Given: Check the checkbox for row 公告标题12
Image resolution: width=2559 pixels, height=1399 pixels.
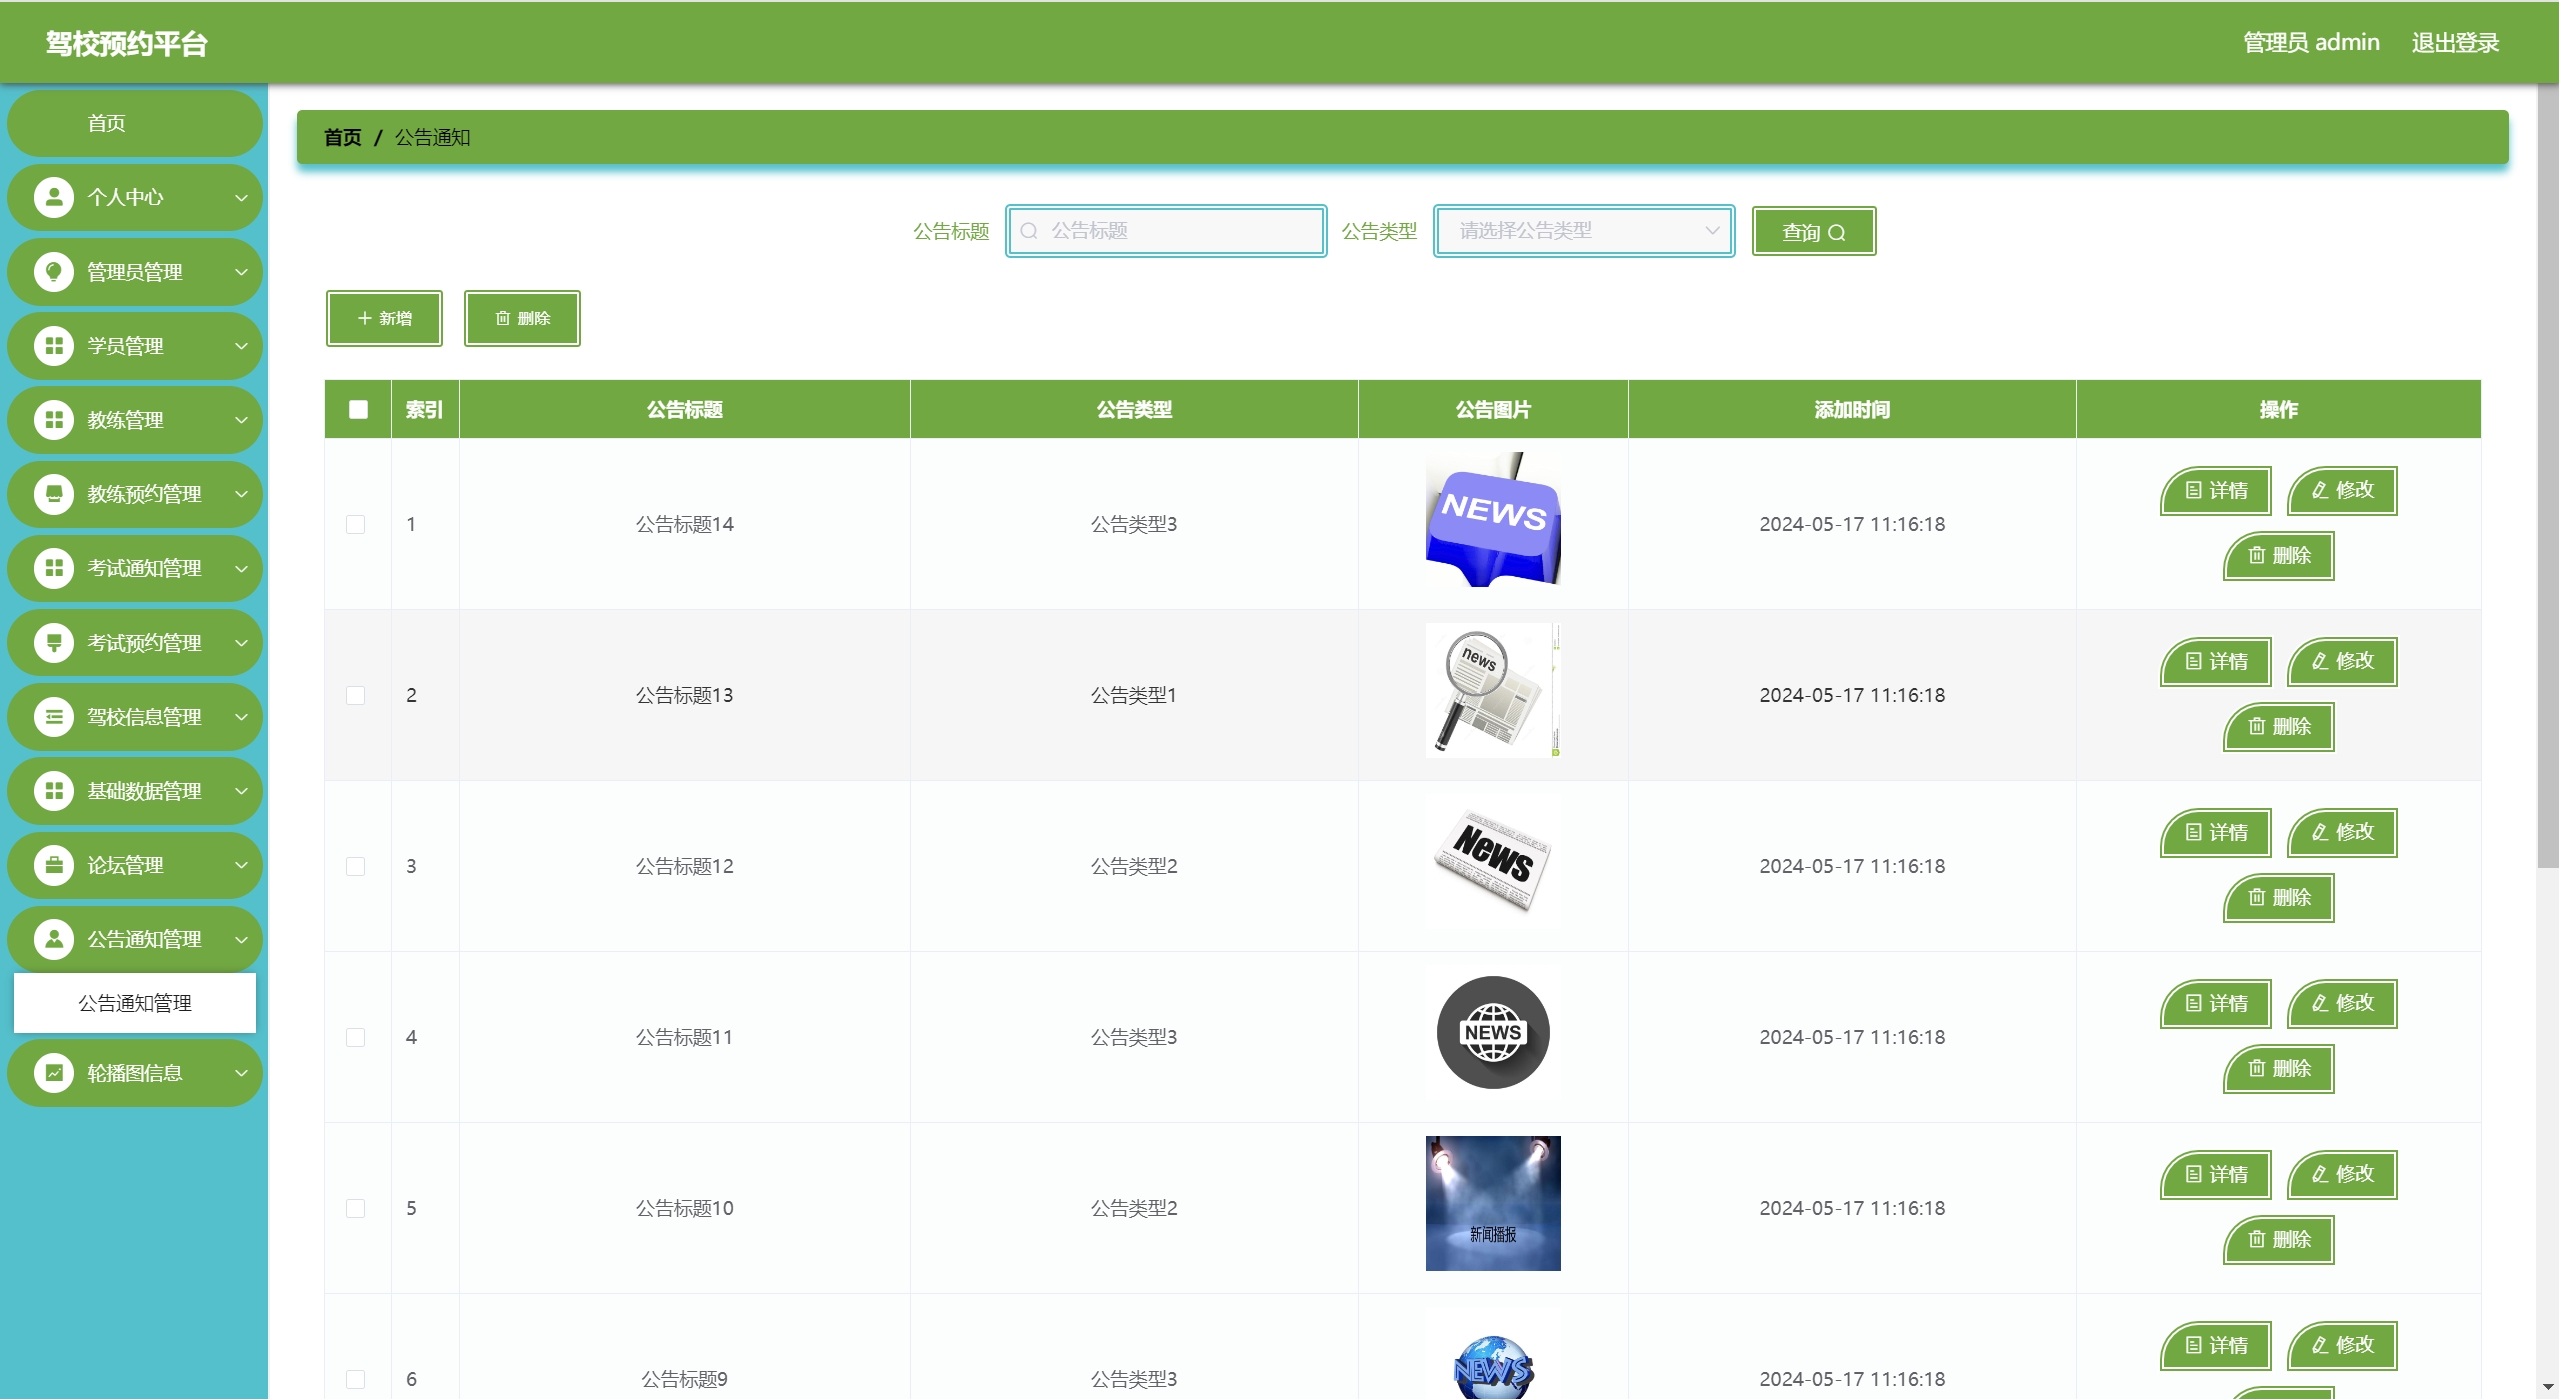Looking at the screenshot, I should click(x=355, y=866).
